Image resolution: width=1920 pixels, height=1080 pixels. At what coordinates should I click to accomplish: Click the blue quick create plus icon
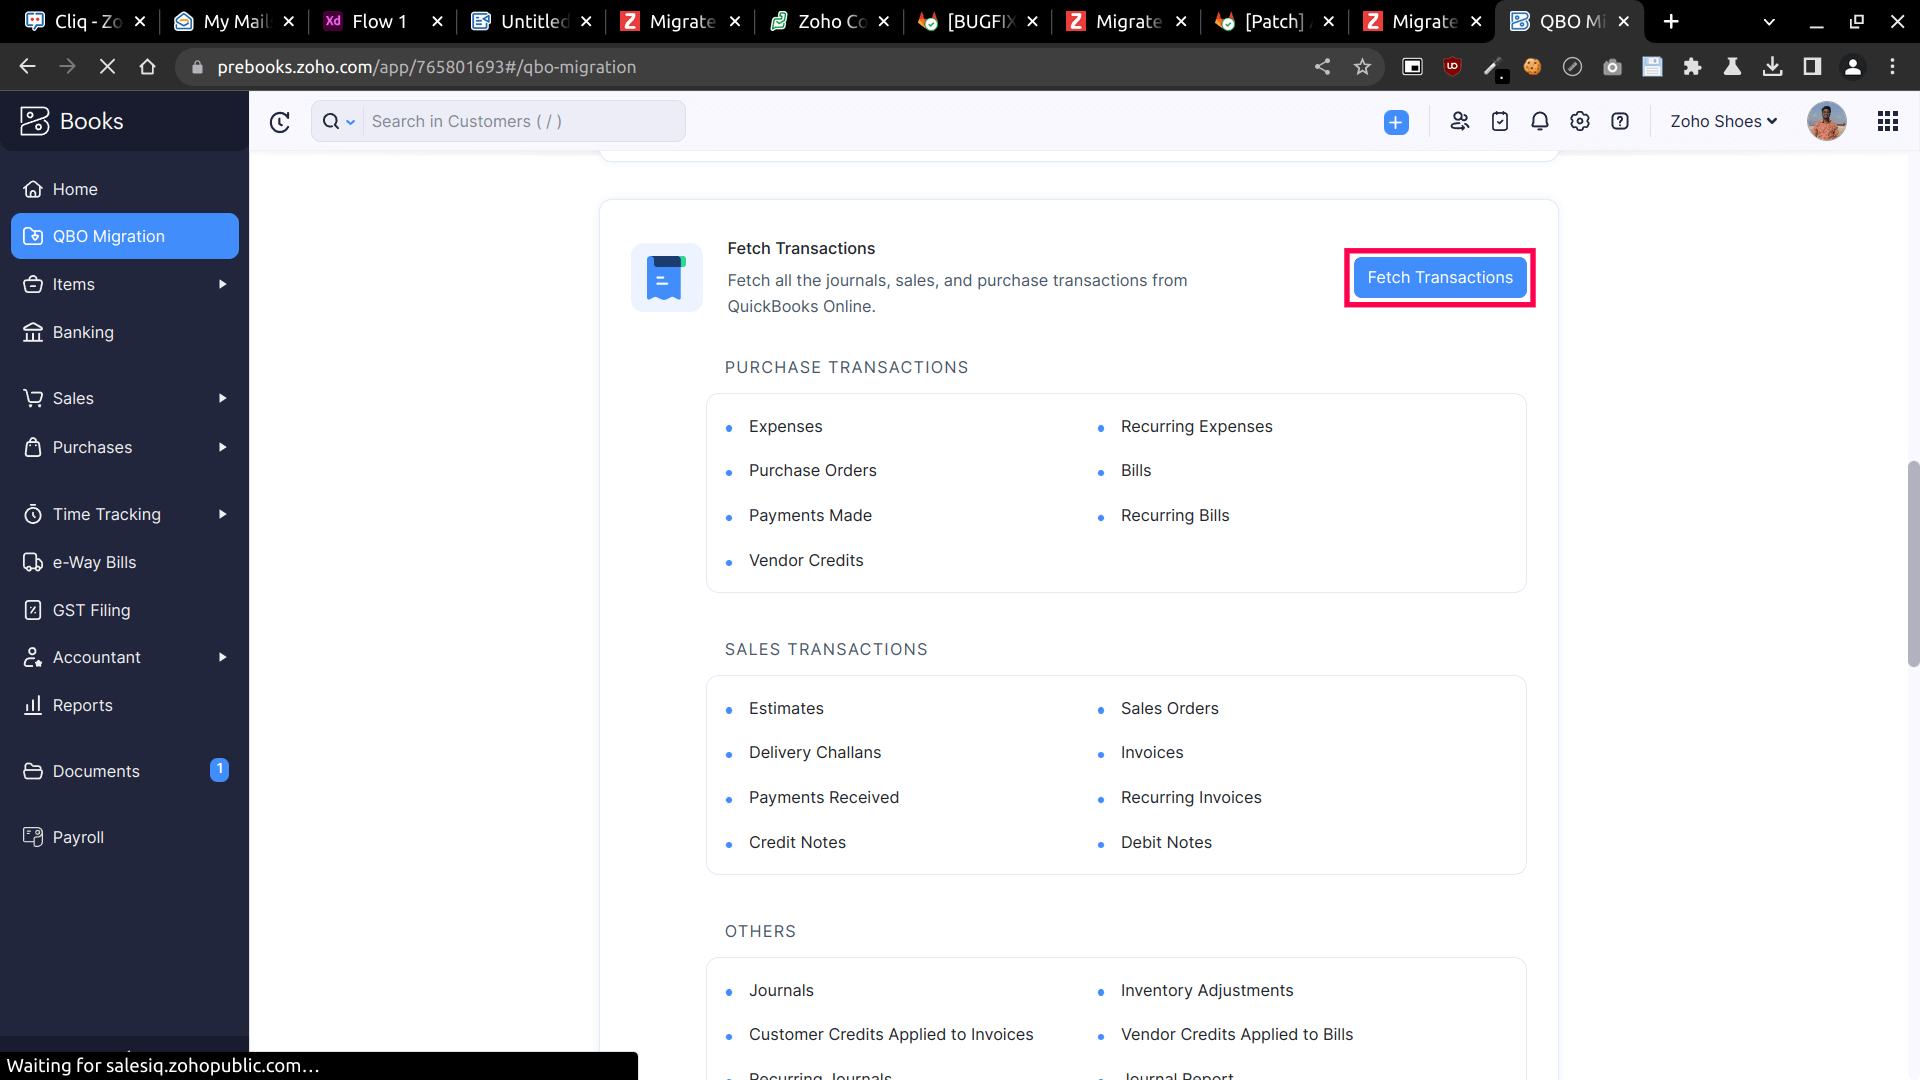point(1396,122)
